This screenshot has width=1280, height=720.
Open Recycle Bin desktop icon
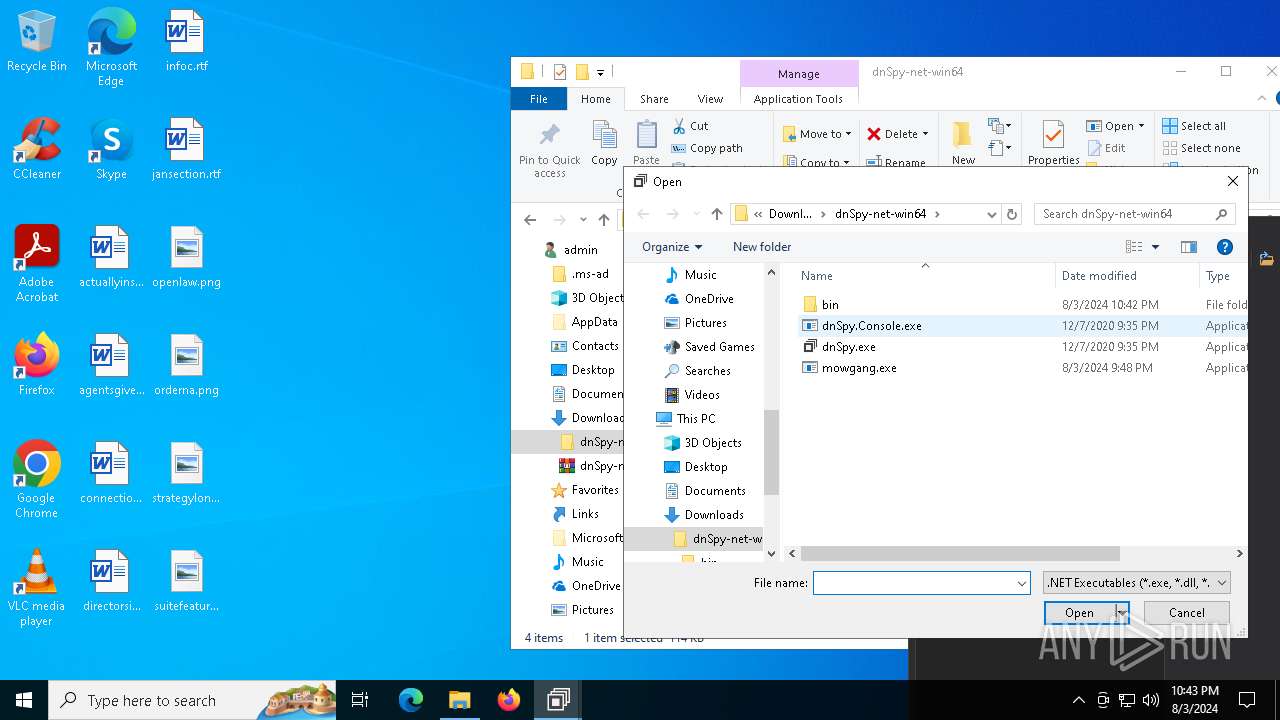(x=37, y=42)
